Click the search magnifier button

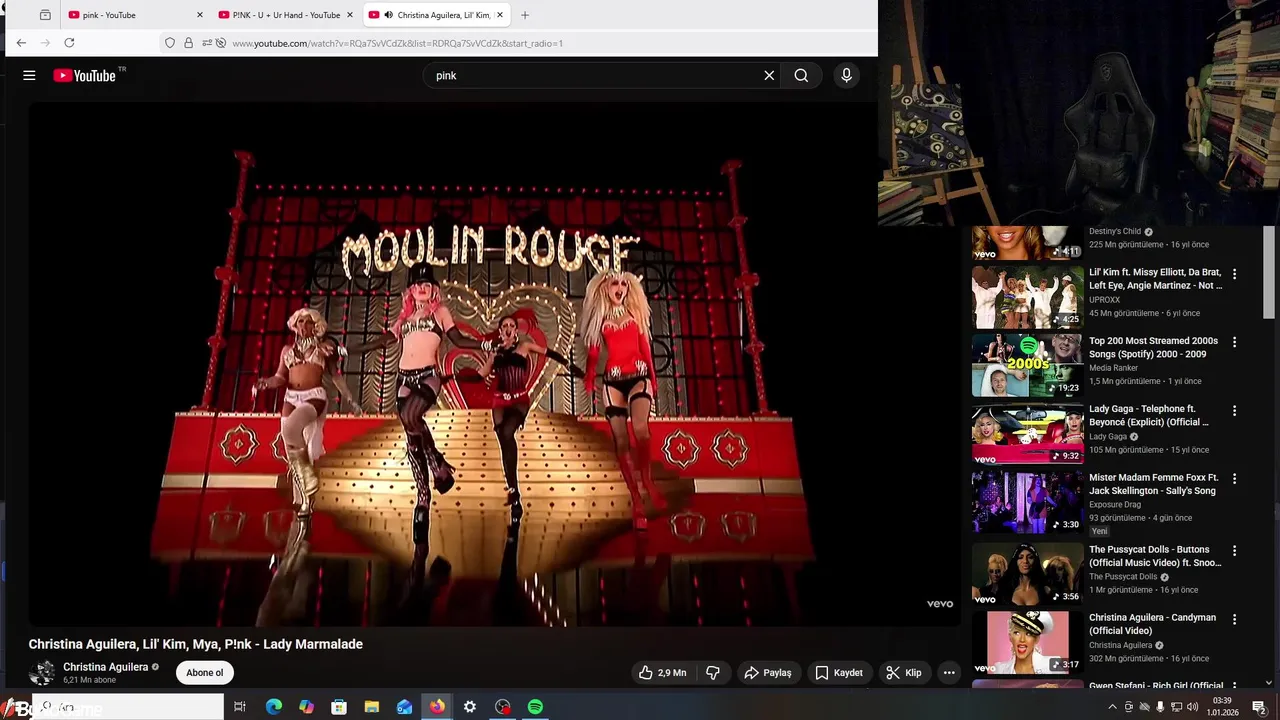point(801,75)
